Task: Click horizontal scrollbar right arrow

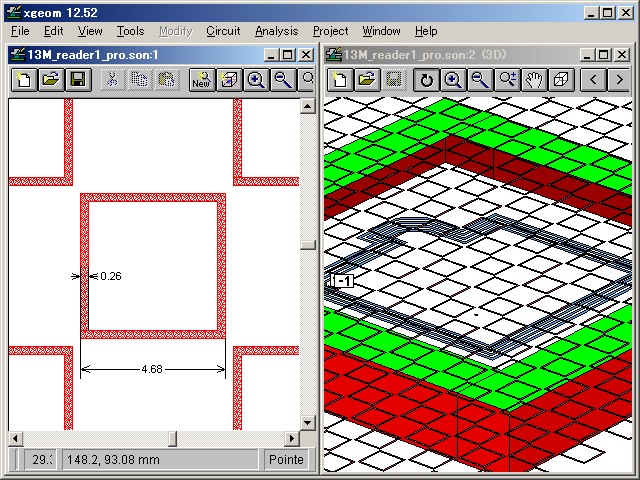Action: (x=291, y=439)
